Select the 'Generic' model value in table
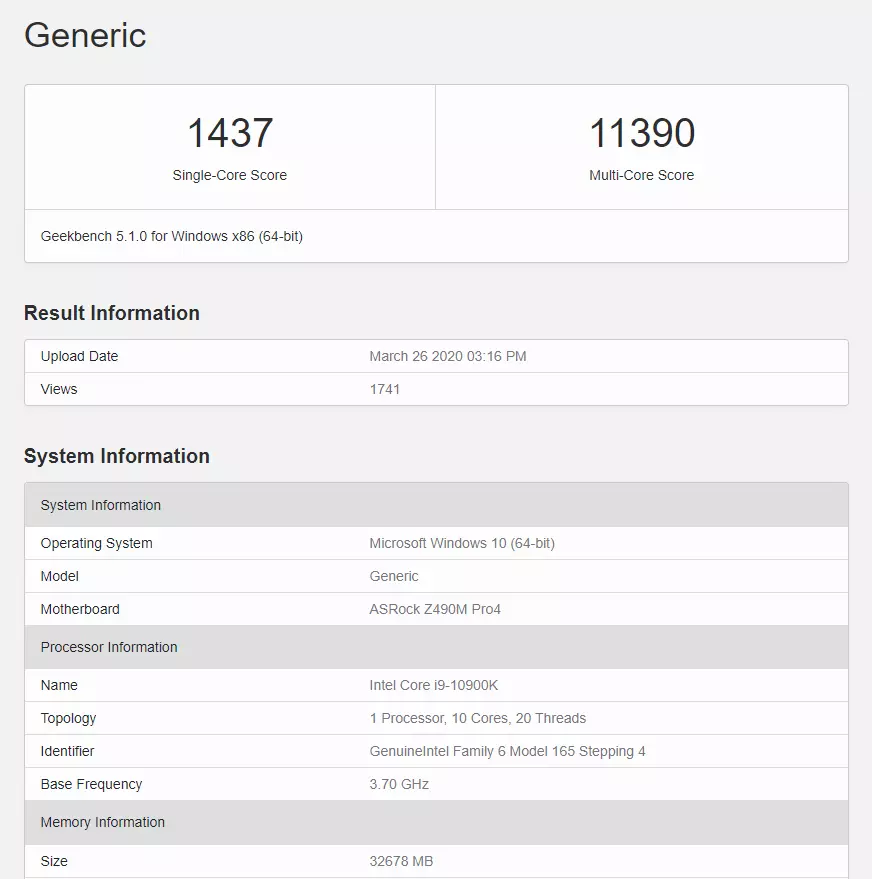The width and height of the screenshot is (872, 879). (394, 576)
